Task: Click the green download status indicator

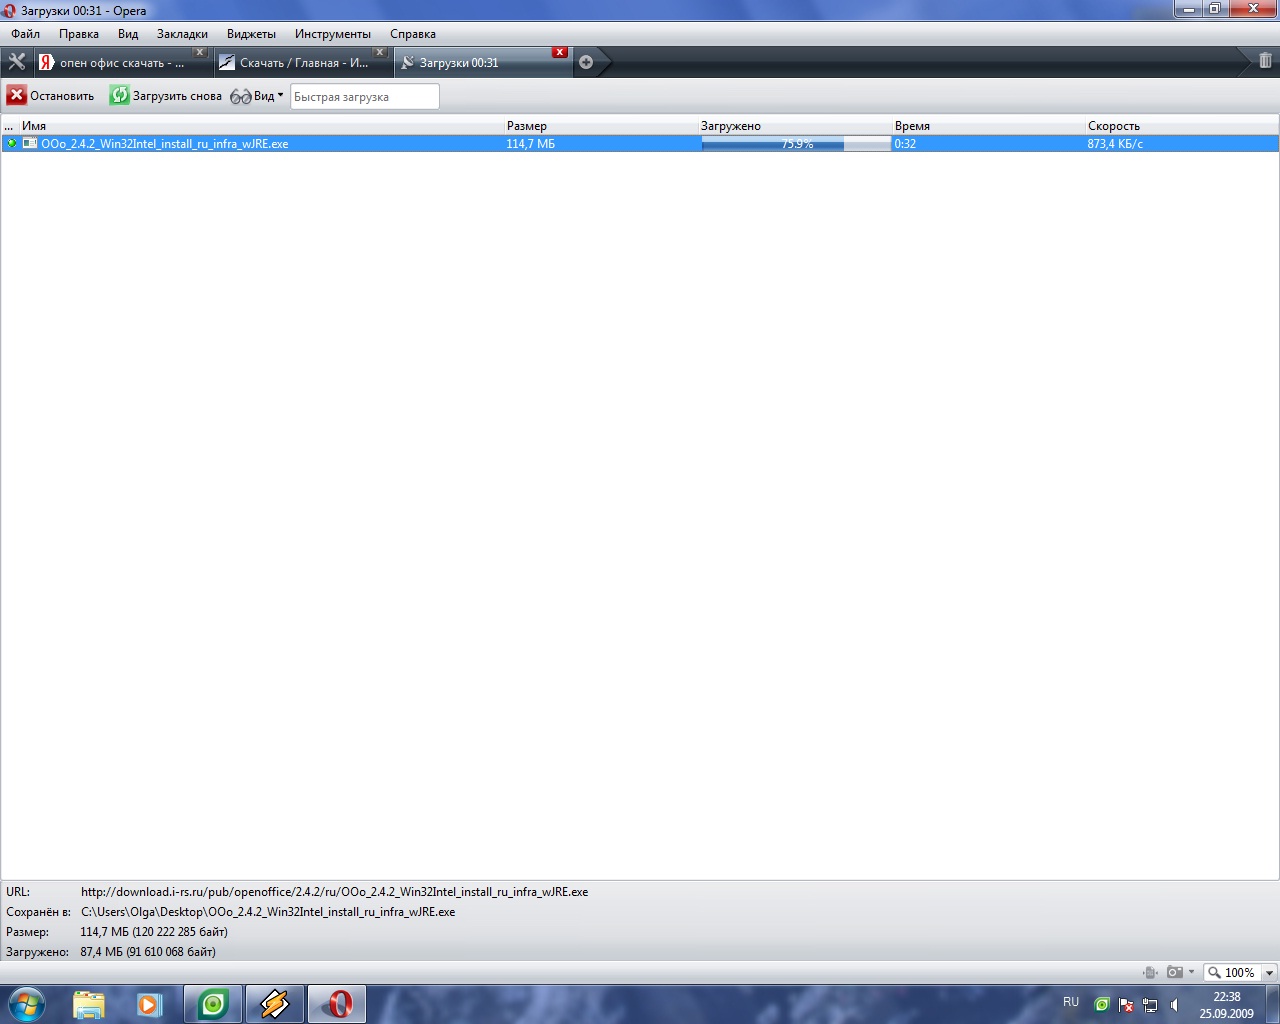Action: 12,144
